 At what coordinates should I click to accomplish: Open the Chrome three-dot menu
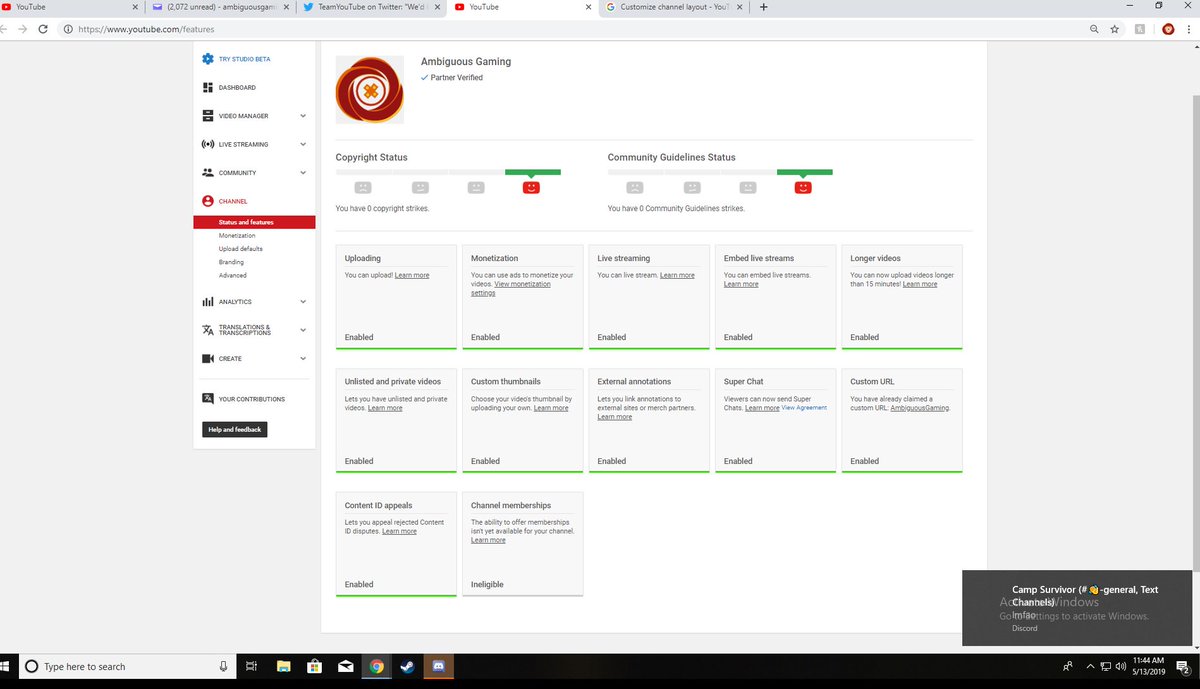[x=1189, y=29]
